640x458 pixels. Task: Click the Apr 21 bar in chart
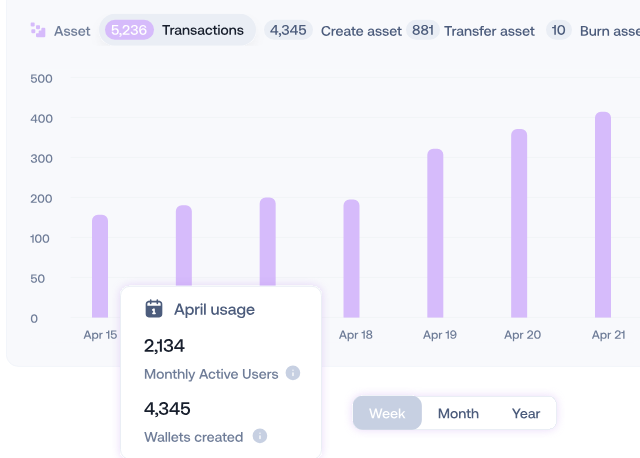point(603,214)
